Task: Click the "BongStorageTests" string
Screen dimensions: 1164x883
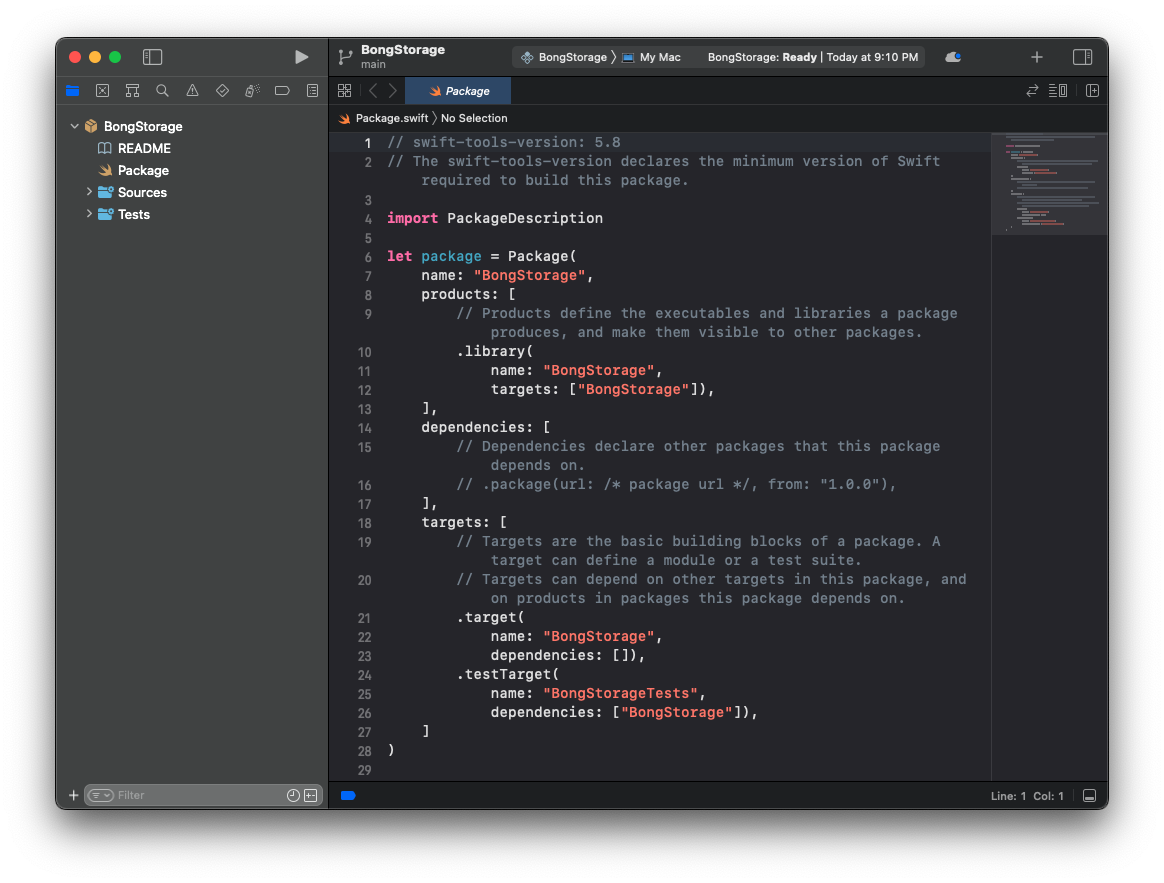Action: coord(620,694)
